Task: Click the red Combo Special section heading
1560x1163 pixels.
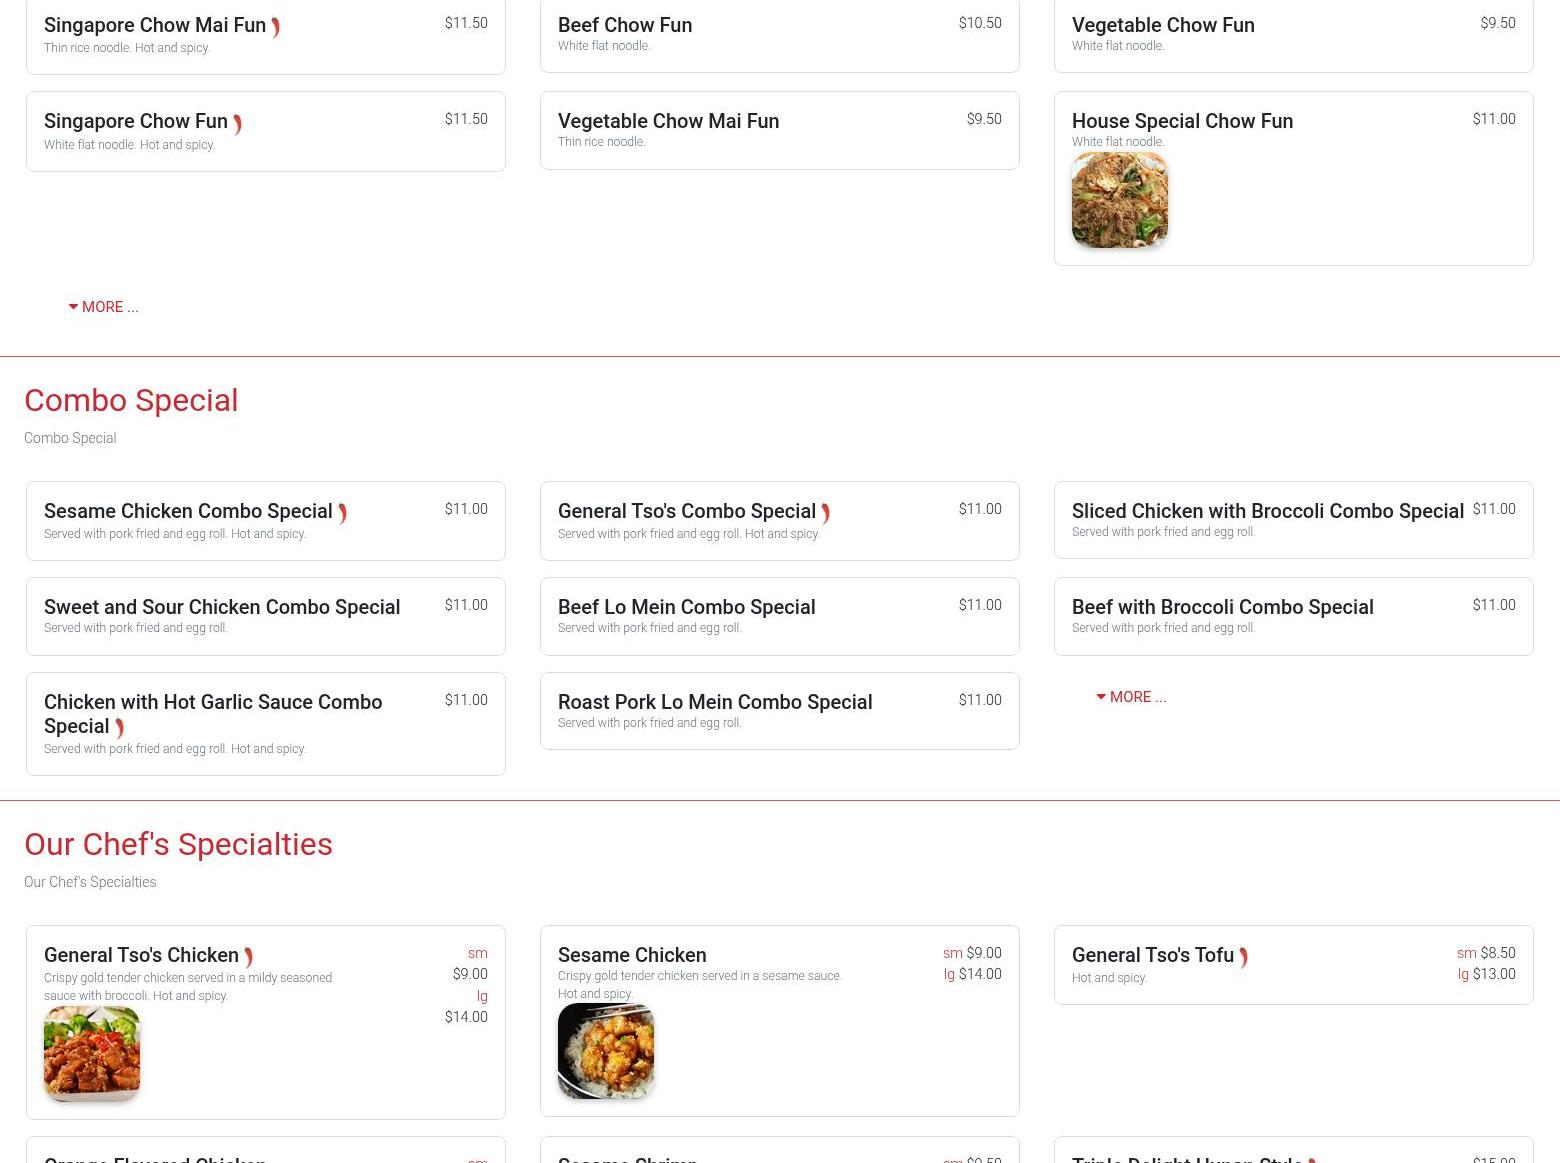Action: (x=131, y=400)
